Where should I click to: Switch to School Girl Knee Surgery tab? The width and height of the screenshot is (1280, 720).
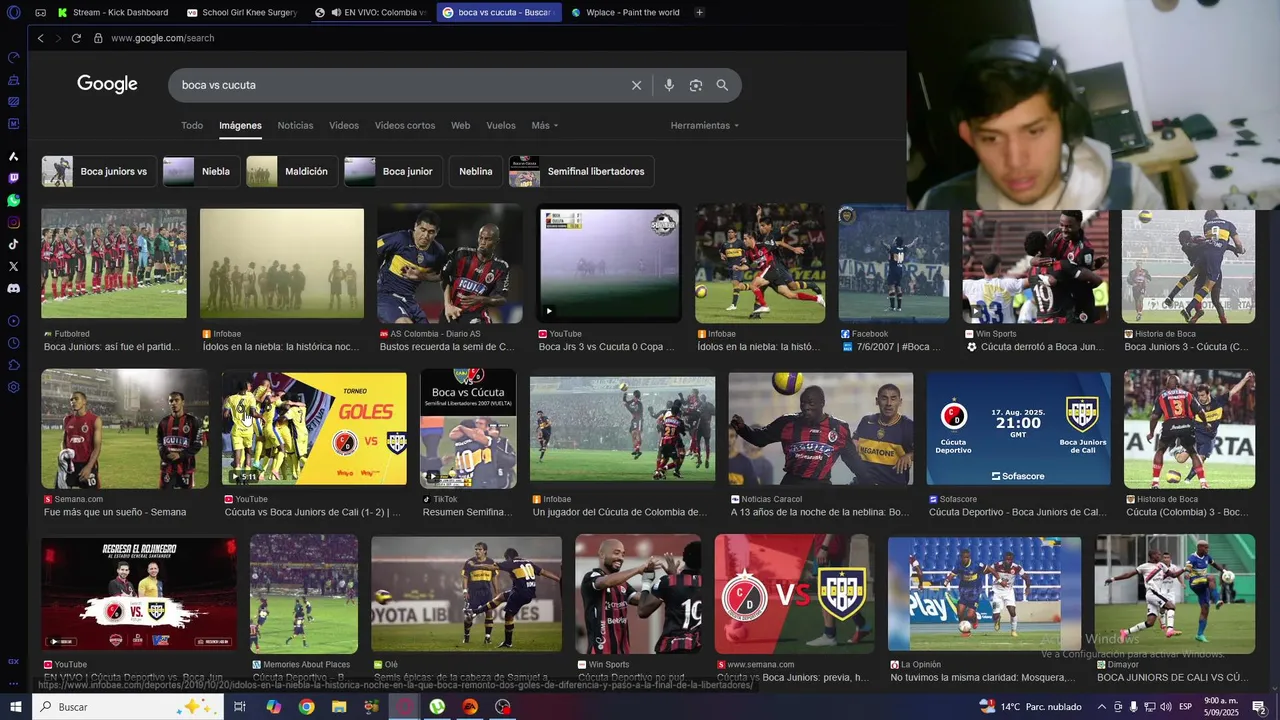242,13
